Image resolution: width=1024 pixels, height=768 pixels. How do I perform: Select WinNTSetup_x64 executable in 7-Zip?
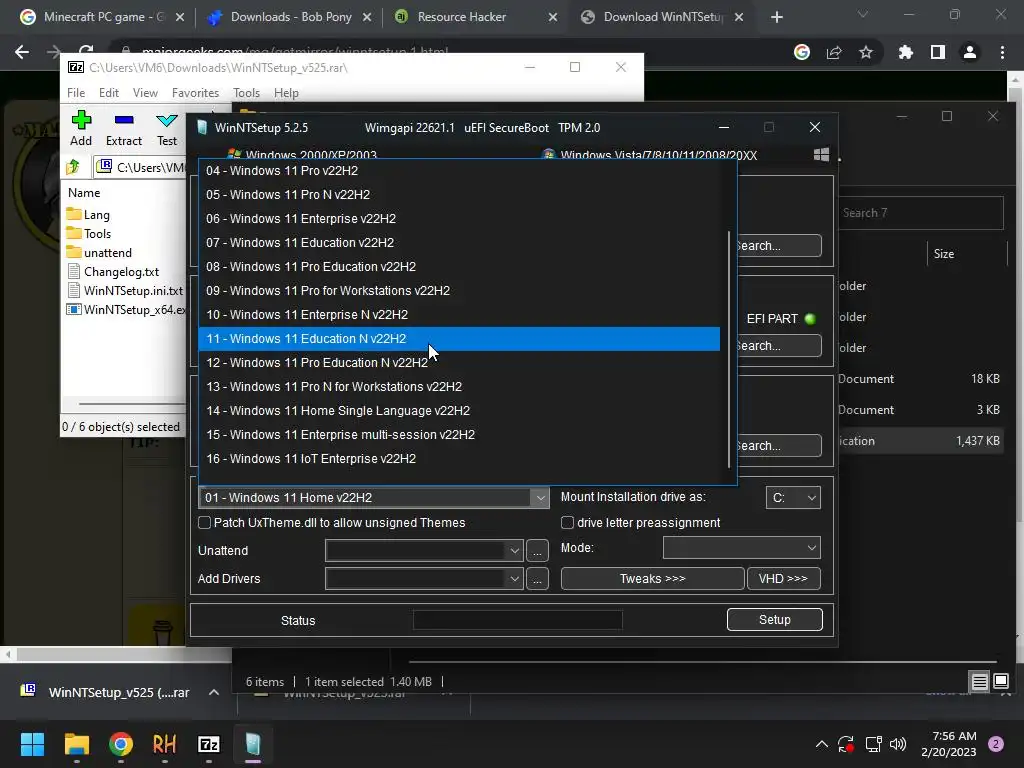[125, 309]
